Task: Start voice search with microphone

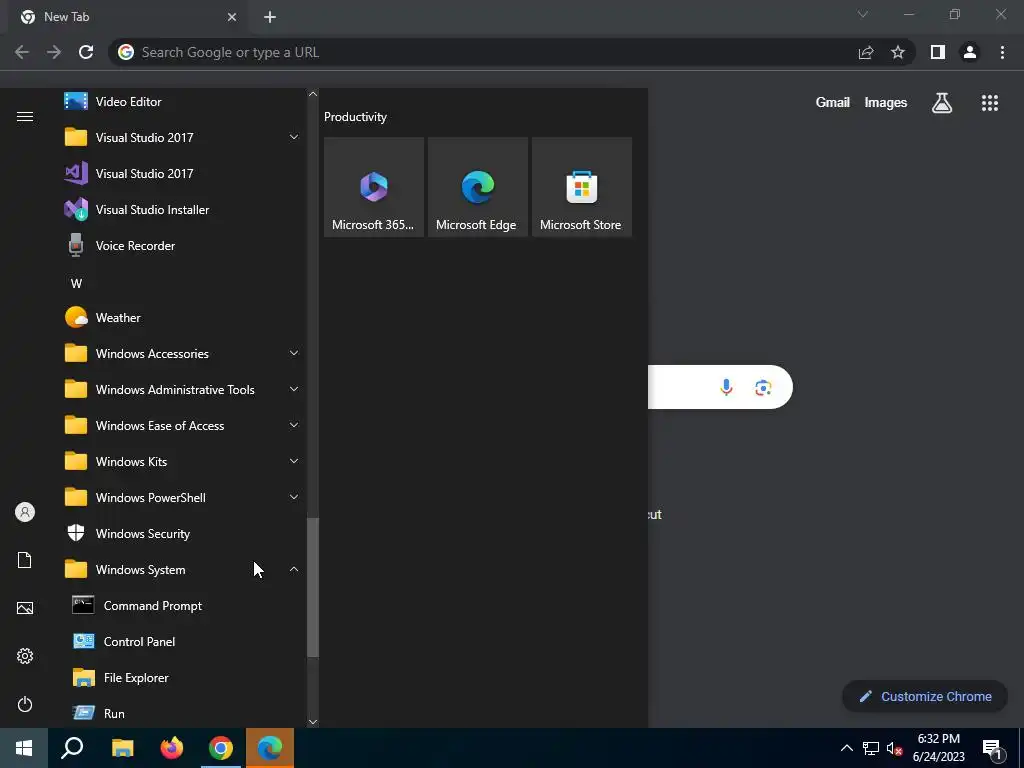Action: [726, 387]
